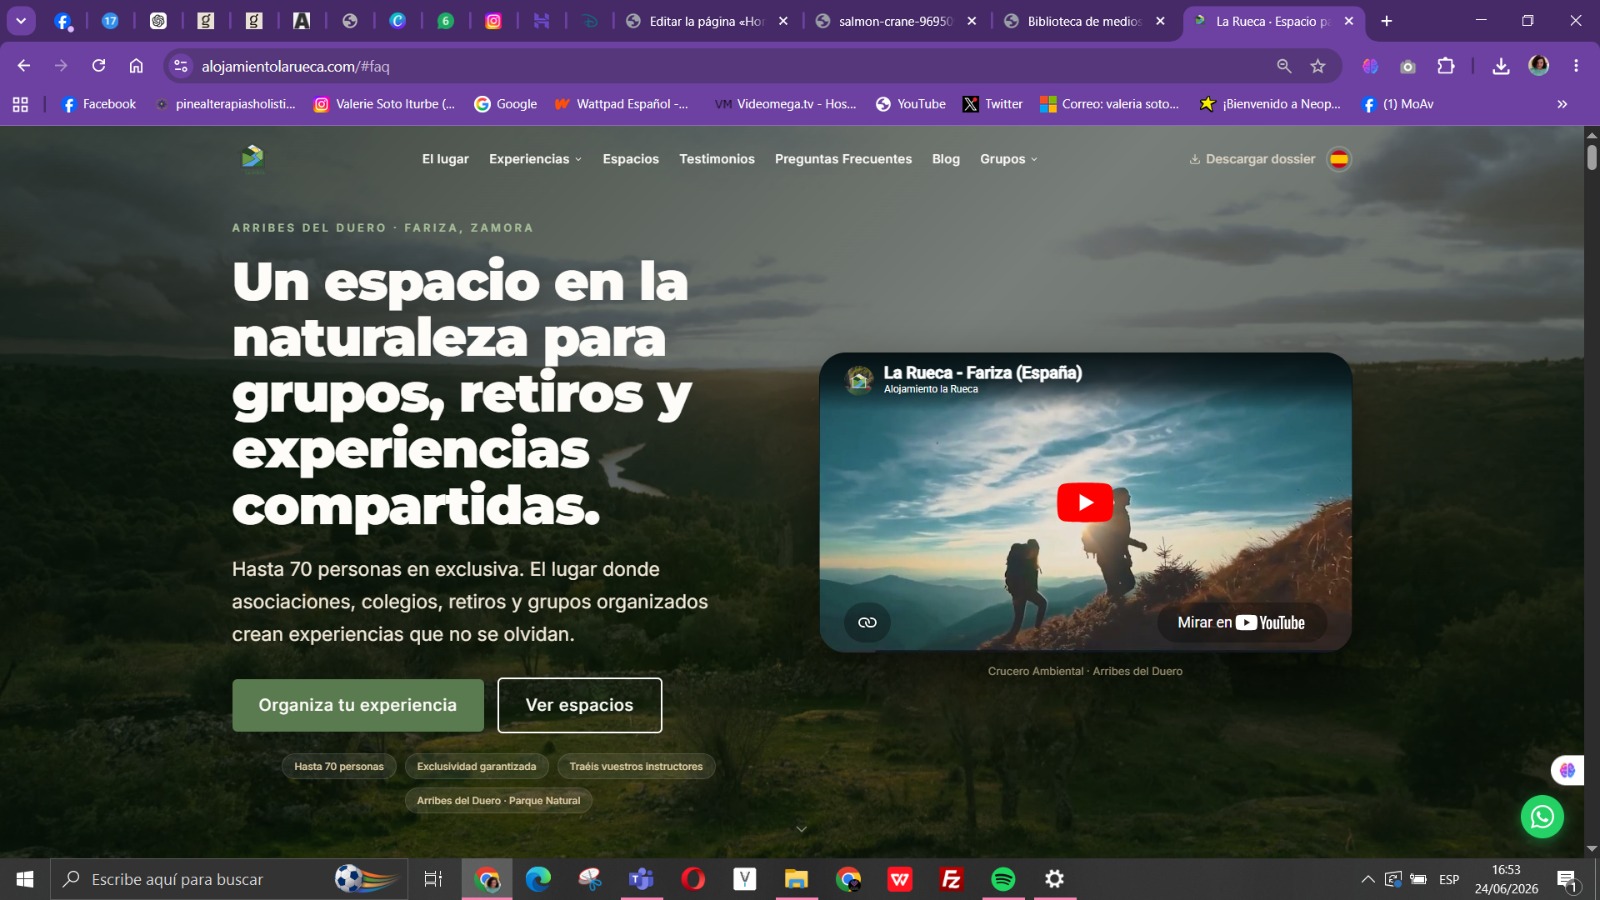Open the Chrome profile avatar

pos(1539,66)
